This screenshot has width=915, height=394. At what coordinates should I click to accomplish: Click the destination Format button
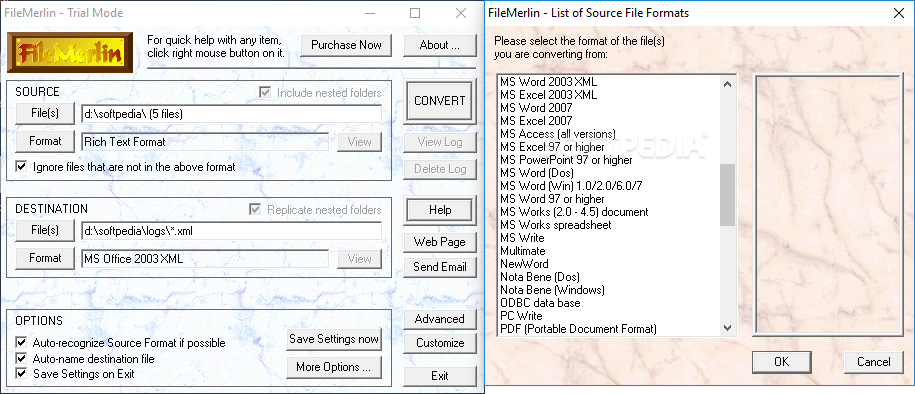[x=45, y=258]
